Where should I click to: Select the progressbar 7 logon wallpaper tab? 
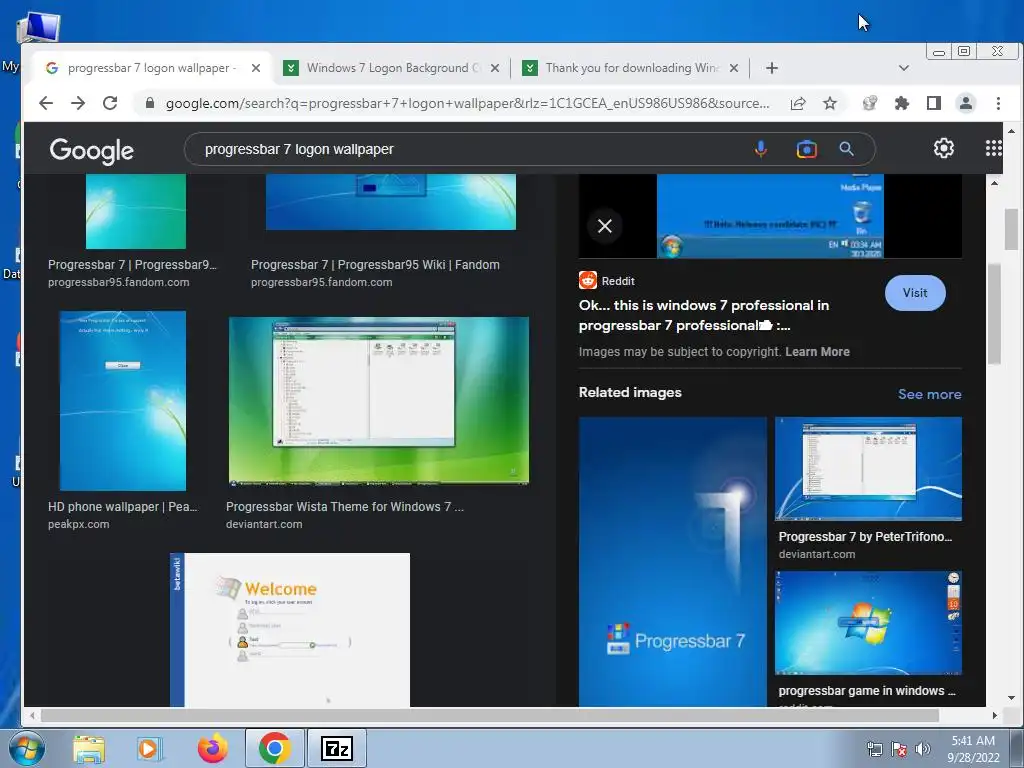point(150,68)
